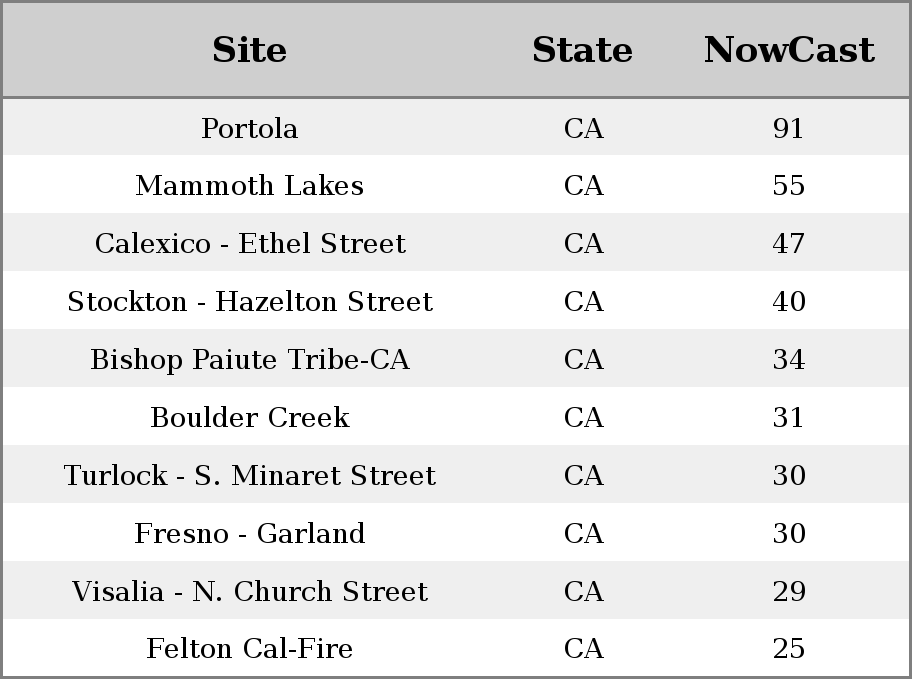912x679 pixels.
Task: Click the NowCast value 47
Action: tap(789, 244)
